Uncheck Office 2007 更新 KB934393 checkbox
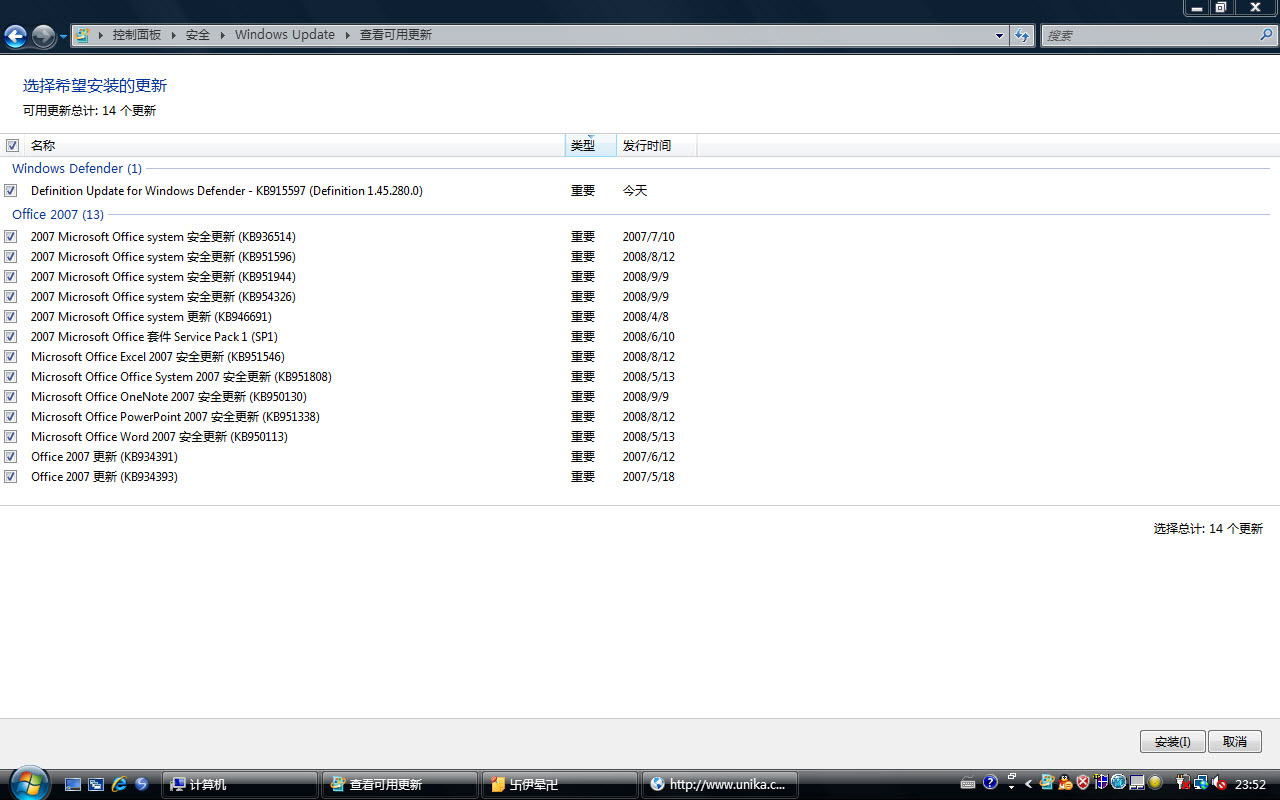 (x=10, y=477)
